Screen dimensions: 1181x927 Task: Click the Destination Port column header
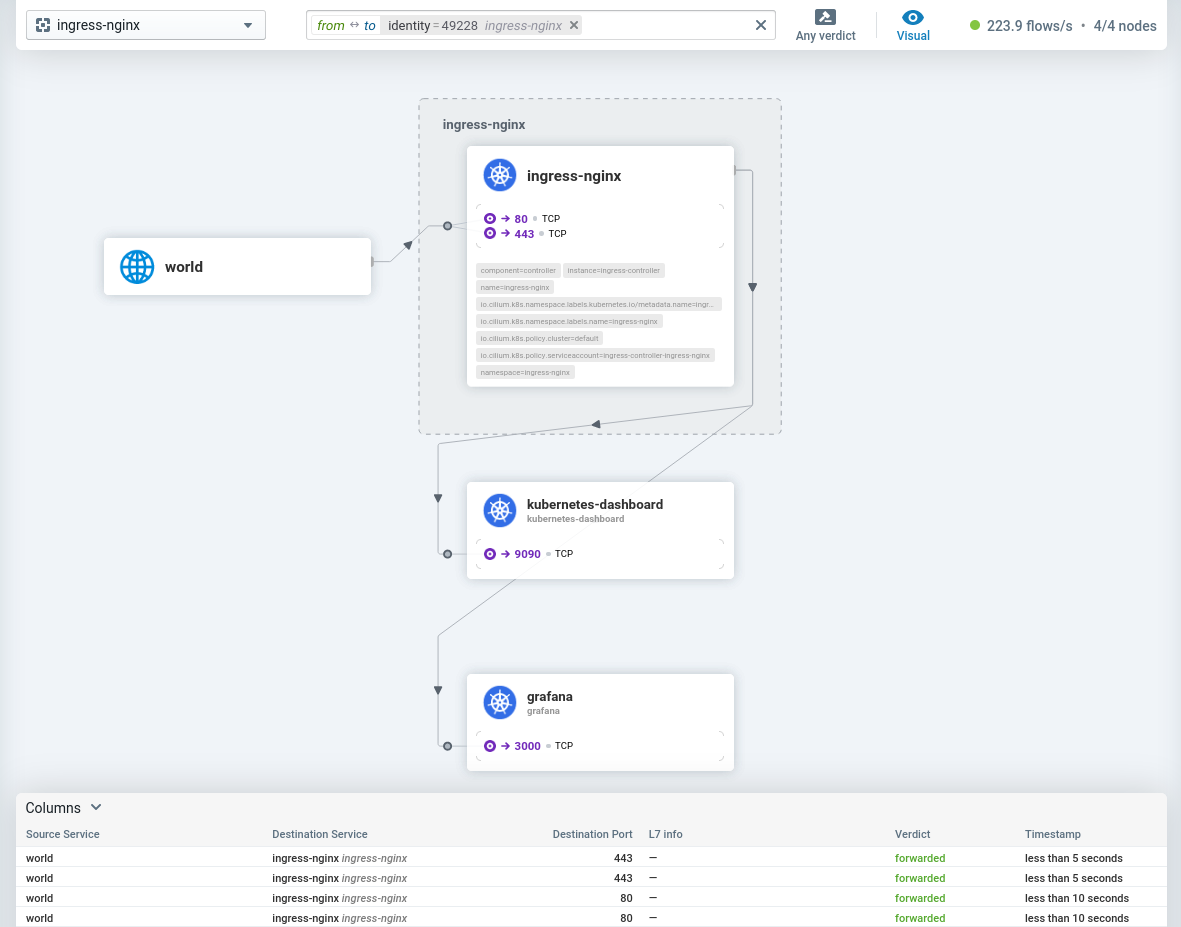click(x=592, y=834)
